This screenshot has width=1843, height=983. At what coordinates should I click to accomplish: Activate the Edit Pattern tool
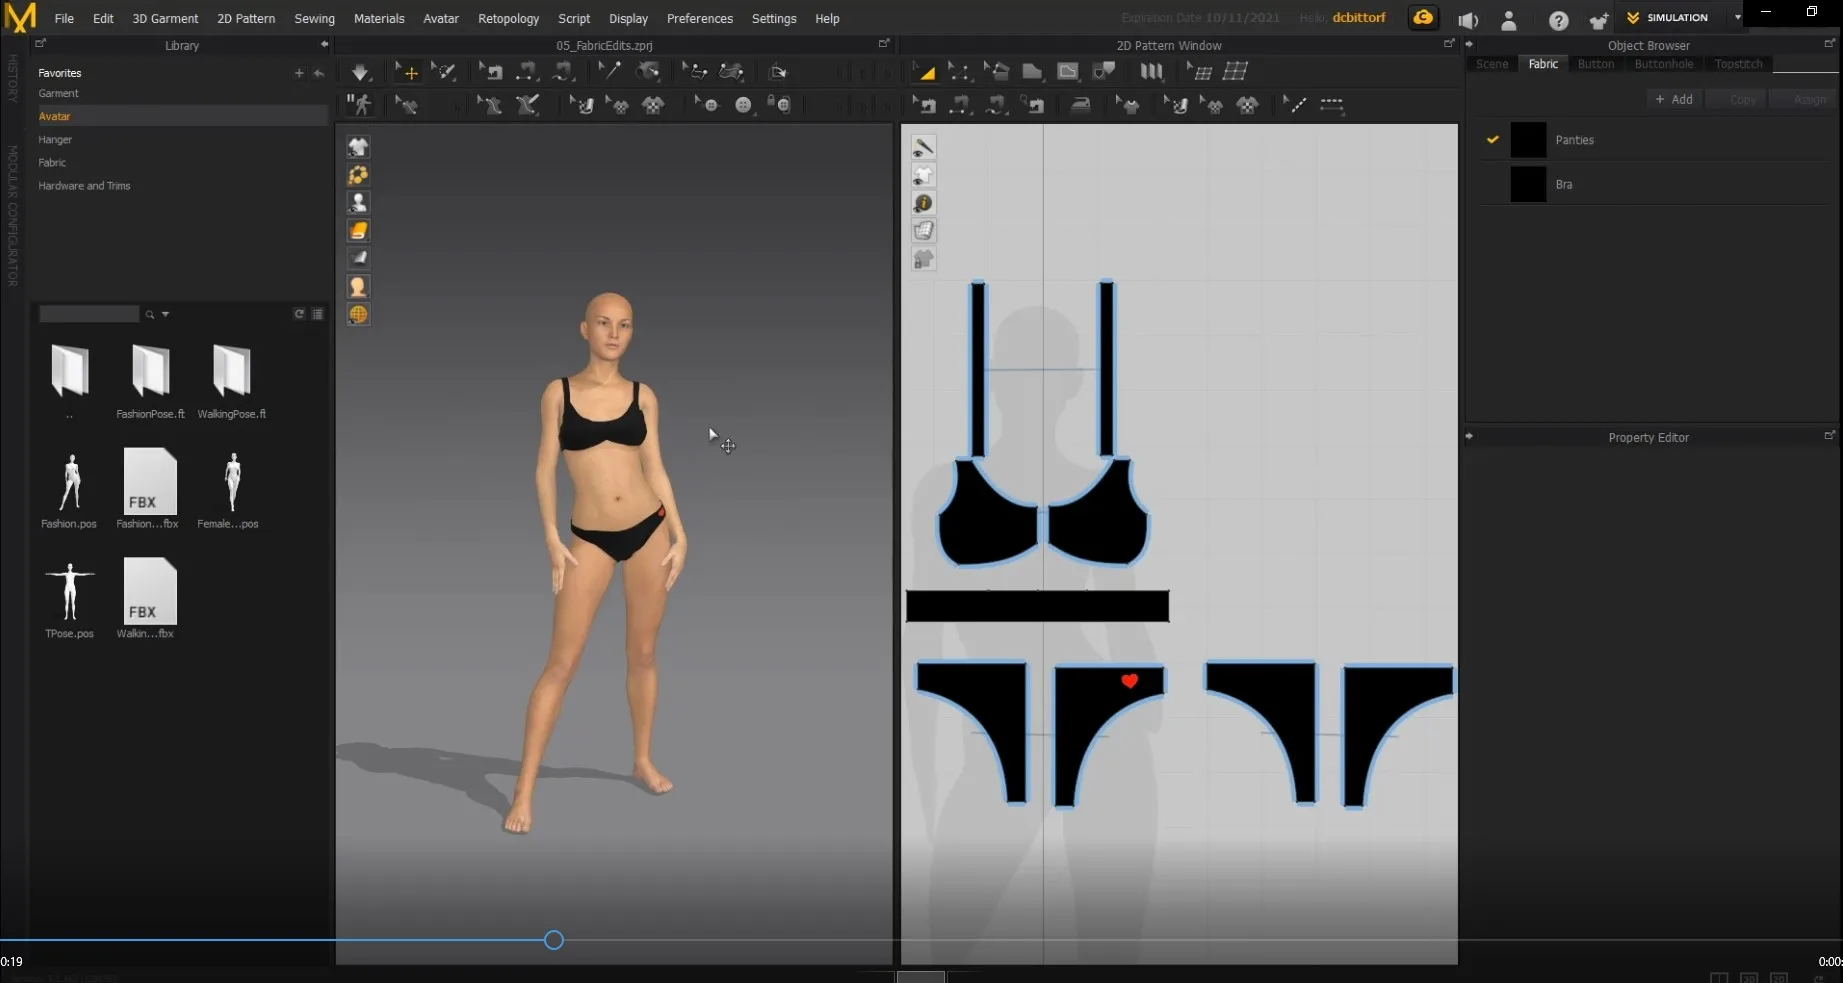click(962, 71)
